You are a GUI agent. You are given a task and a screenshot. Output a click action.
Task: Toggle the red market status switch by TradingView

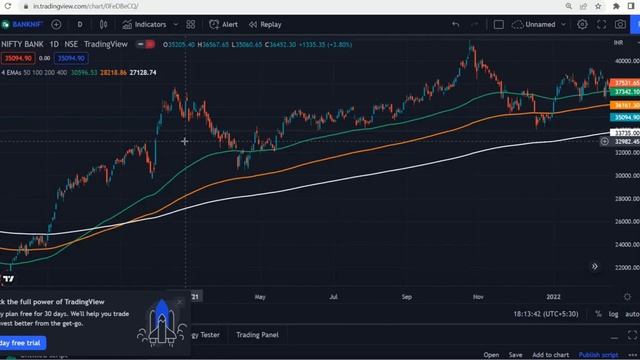[145, 44]
